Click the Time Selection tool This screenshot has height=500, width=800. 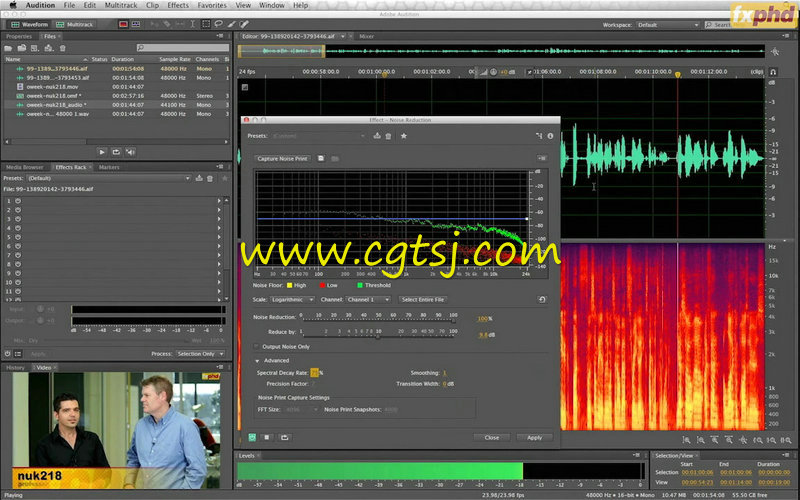pyautogui.click(x=193, y=24)
